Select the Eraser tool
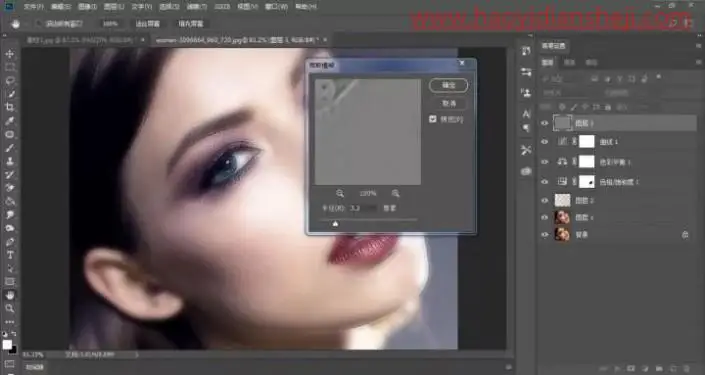The height and width of the screenshot is (375, 705). (9, 188)
